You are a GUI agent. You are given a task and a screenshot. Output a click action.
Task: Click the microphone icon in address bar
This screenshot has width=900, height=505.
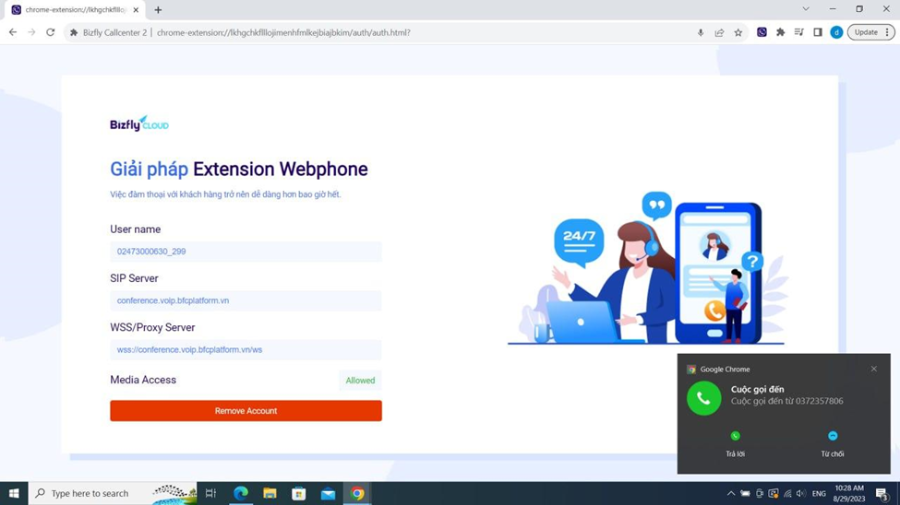(x=700, y=33)
